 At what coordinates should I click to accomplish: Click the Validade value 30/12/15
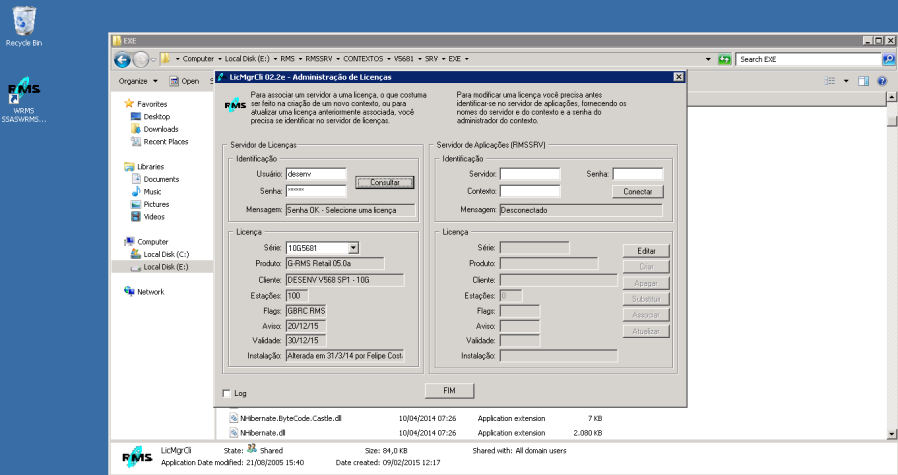pos(306,340)
